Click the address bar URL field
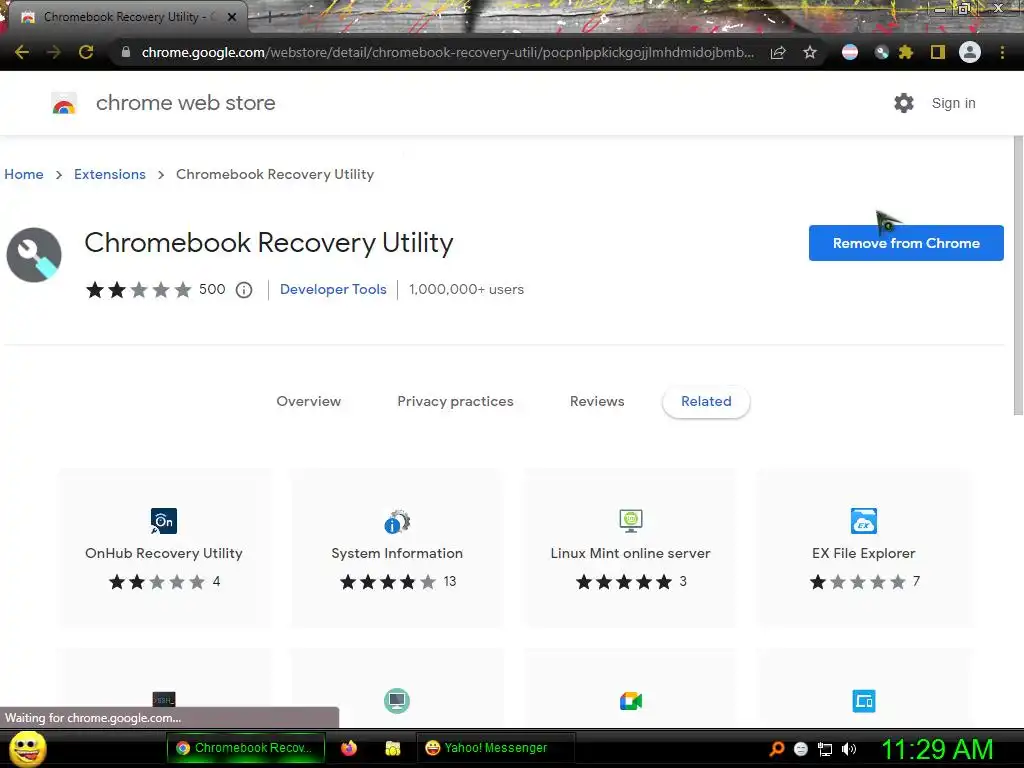Viewport: 1024px width, 768px height. [x=447, y=52]
